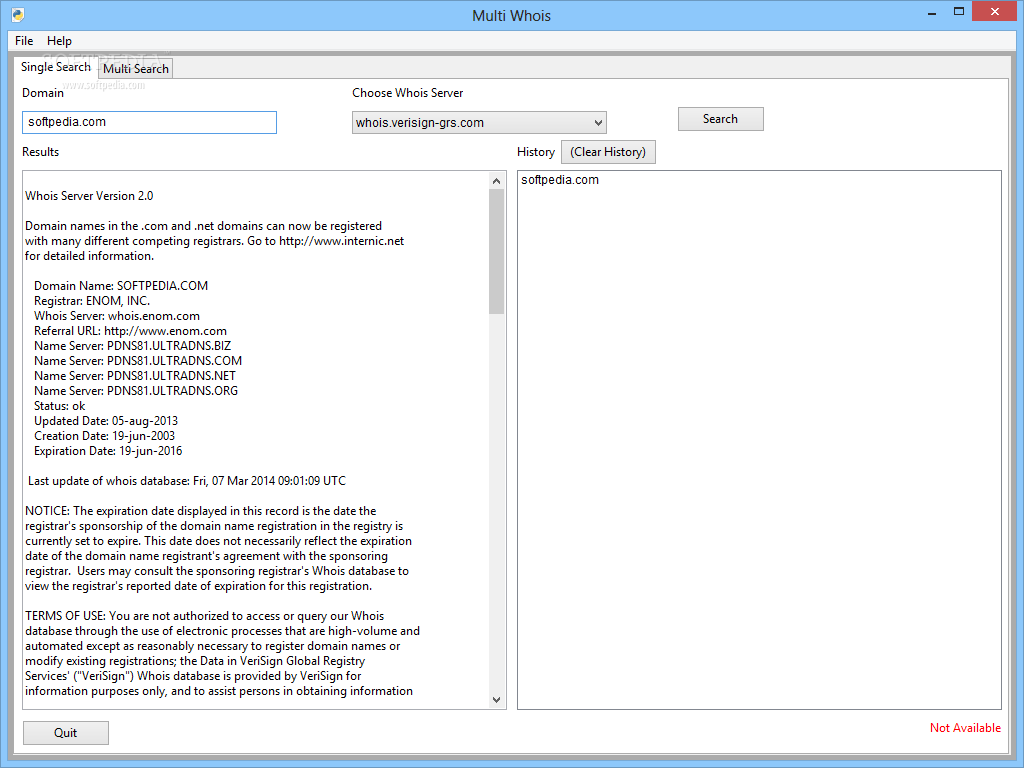
Task: Click the 'Domain Name: SOFTPEDIA.COM' line
Action: [x=121, y=285]
